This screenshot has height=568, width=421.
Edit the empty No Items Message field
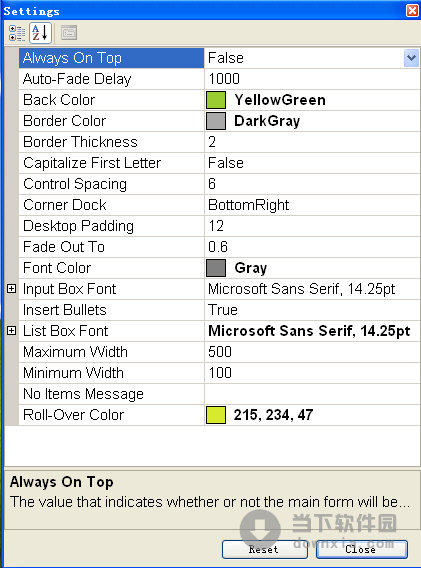pos(312,394)
